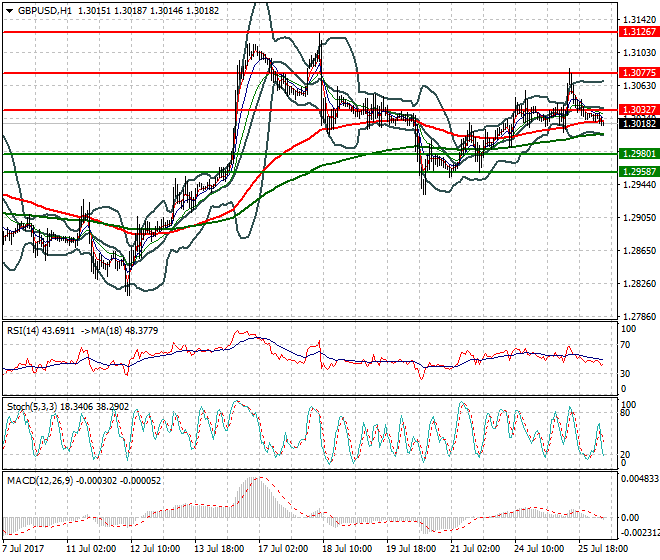Select the 19 Jul 18:00 time axis label
Viewport: 660px width, 560px height.
(411, 549)
